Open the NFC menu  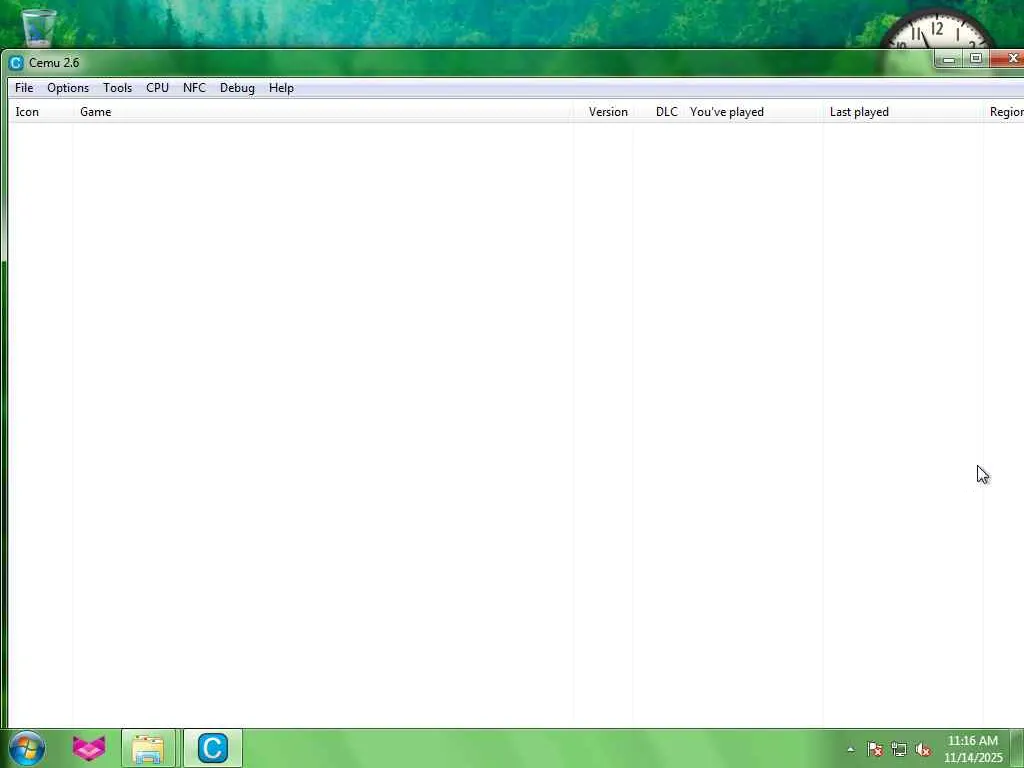click(x=195, y=88)
